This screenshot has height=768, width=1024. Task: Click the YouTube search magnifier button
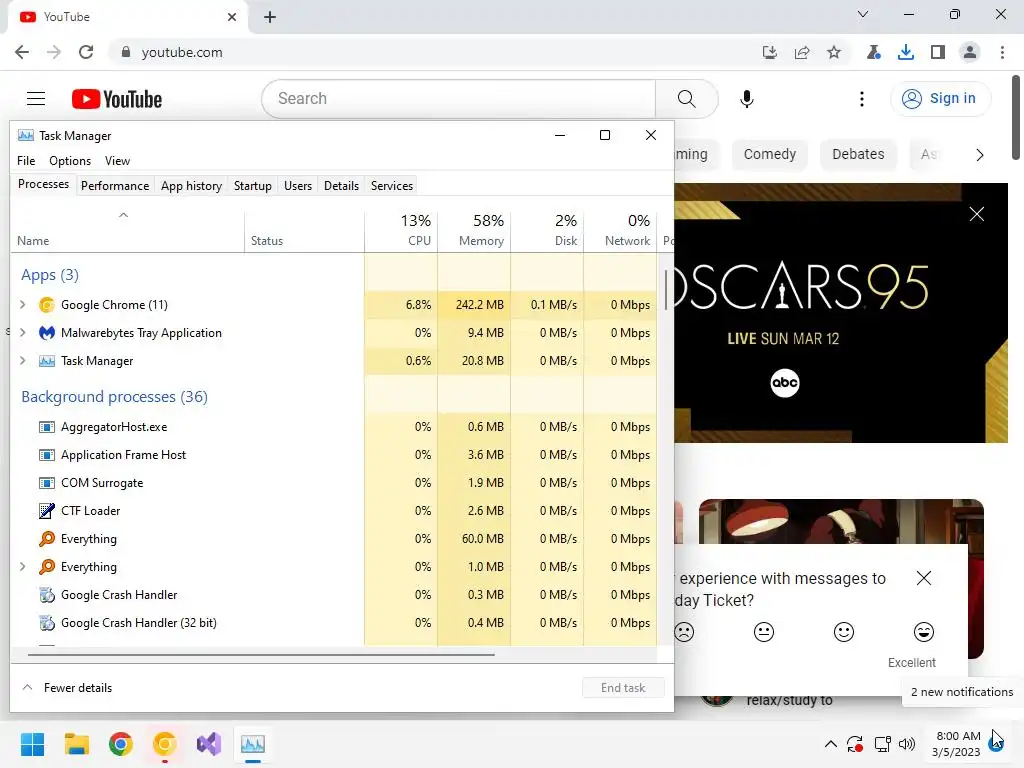(686, 99)
